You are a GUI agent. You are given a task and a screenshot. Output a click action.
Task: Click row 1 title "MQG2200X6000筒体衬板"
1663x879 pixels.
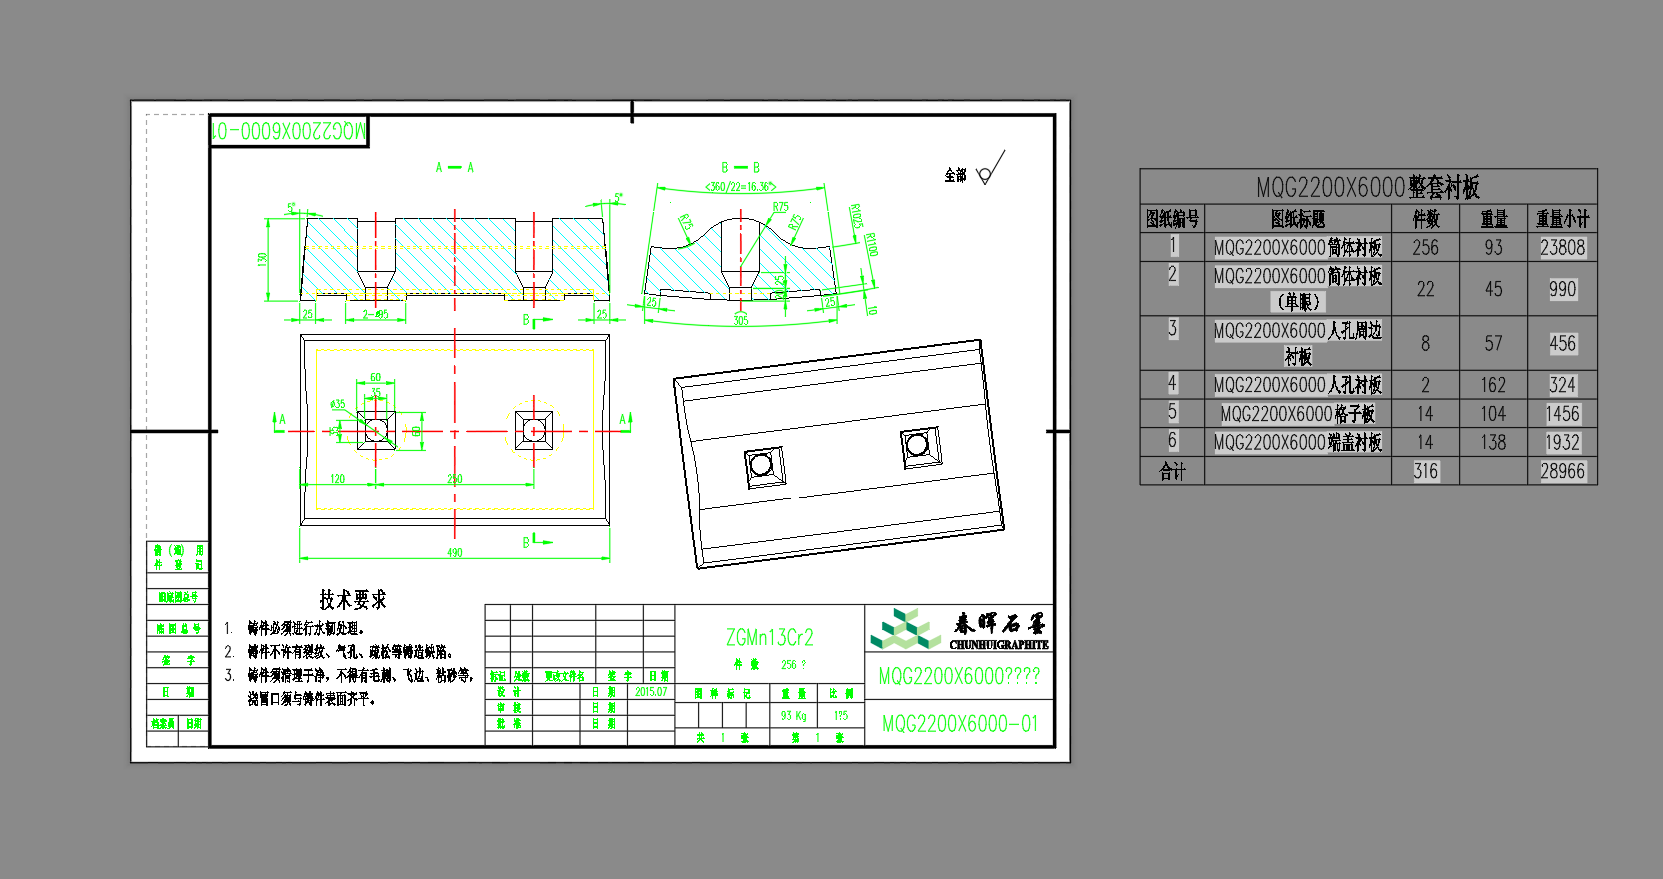click(x=1298, y=247)
